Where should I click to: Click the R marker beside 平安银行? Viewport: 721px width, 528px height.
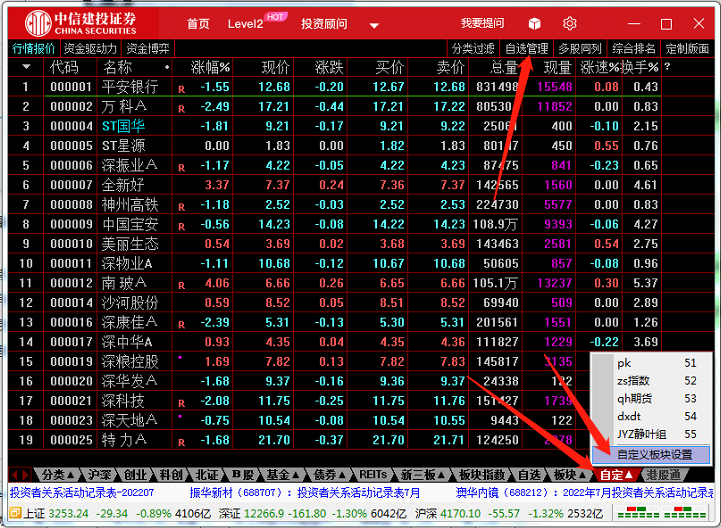click(182, 88)
